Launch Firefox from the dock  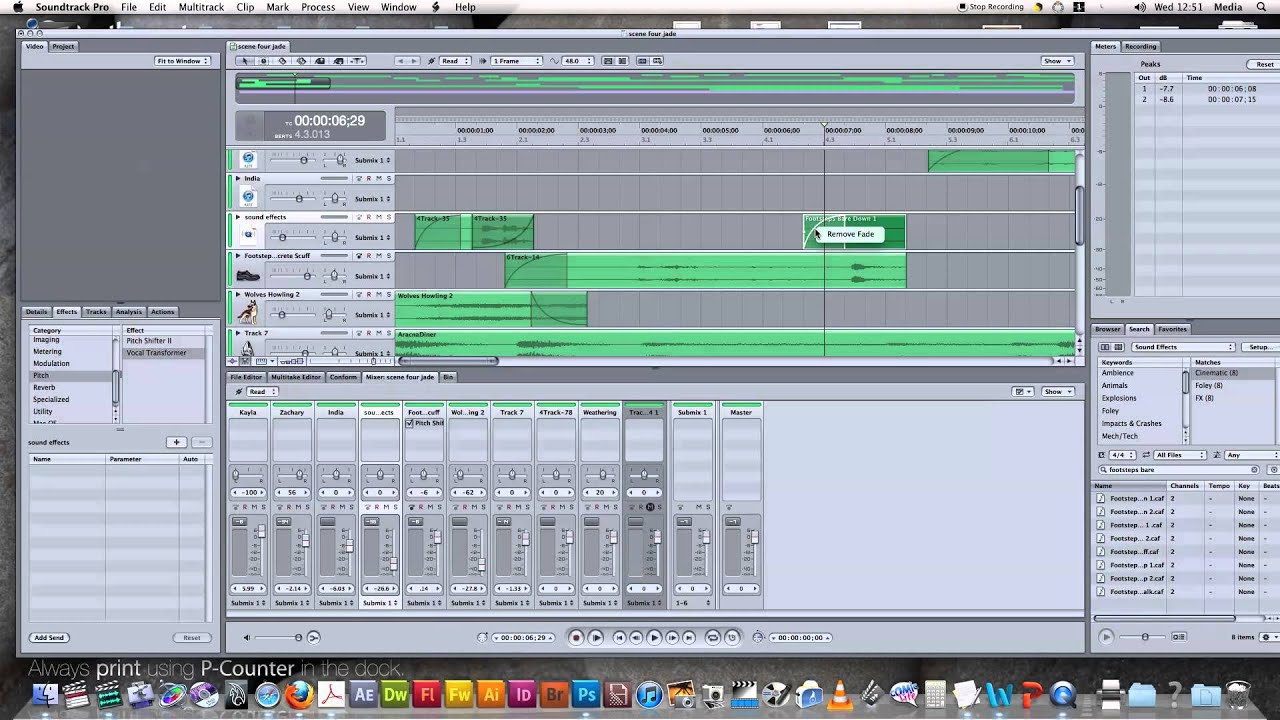pos(299,694)
